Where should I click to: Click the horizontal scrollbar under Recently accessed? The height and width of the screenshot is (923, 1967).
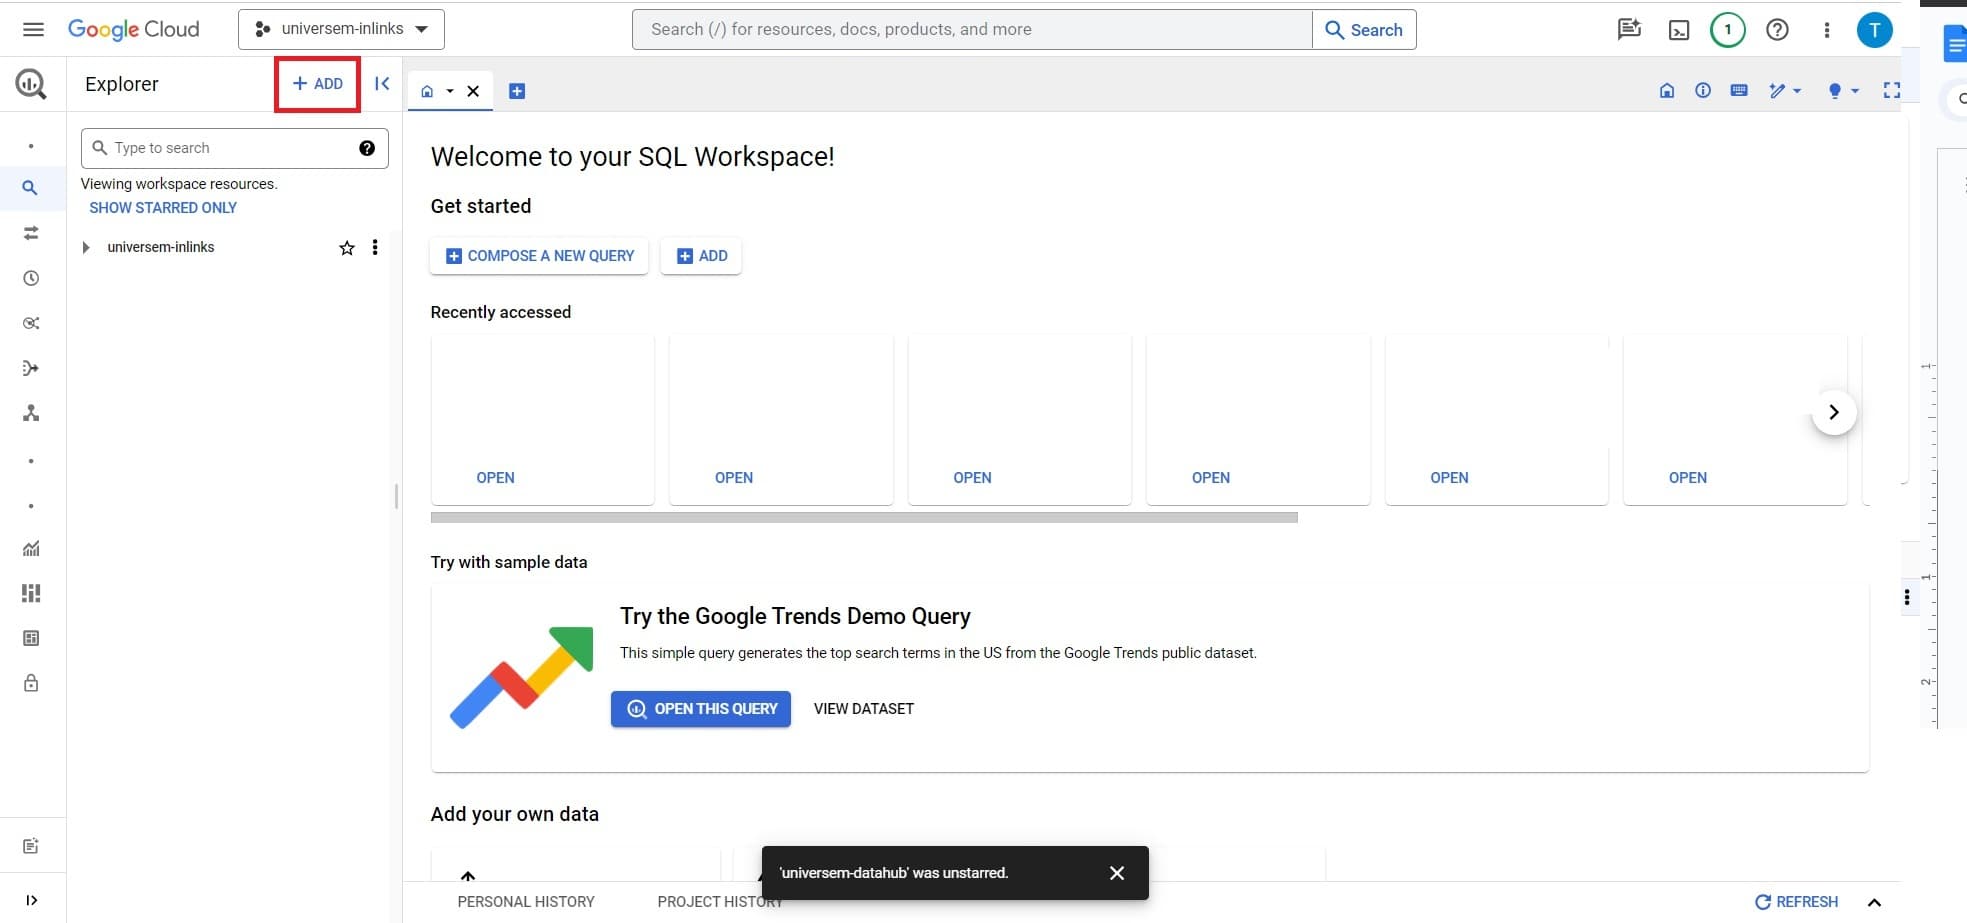coord(863,518)
